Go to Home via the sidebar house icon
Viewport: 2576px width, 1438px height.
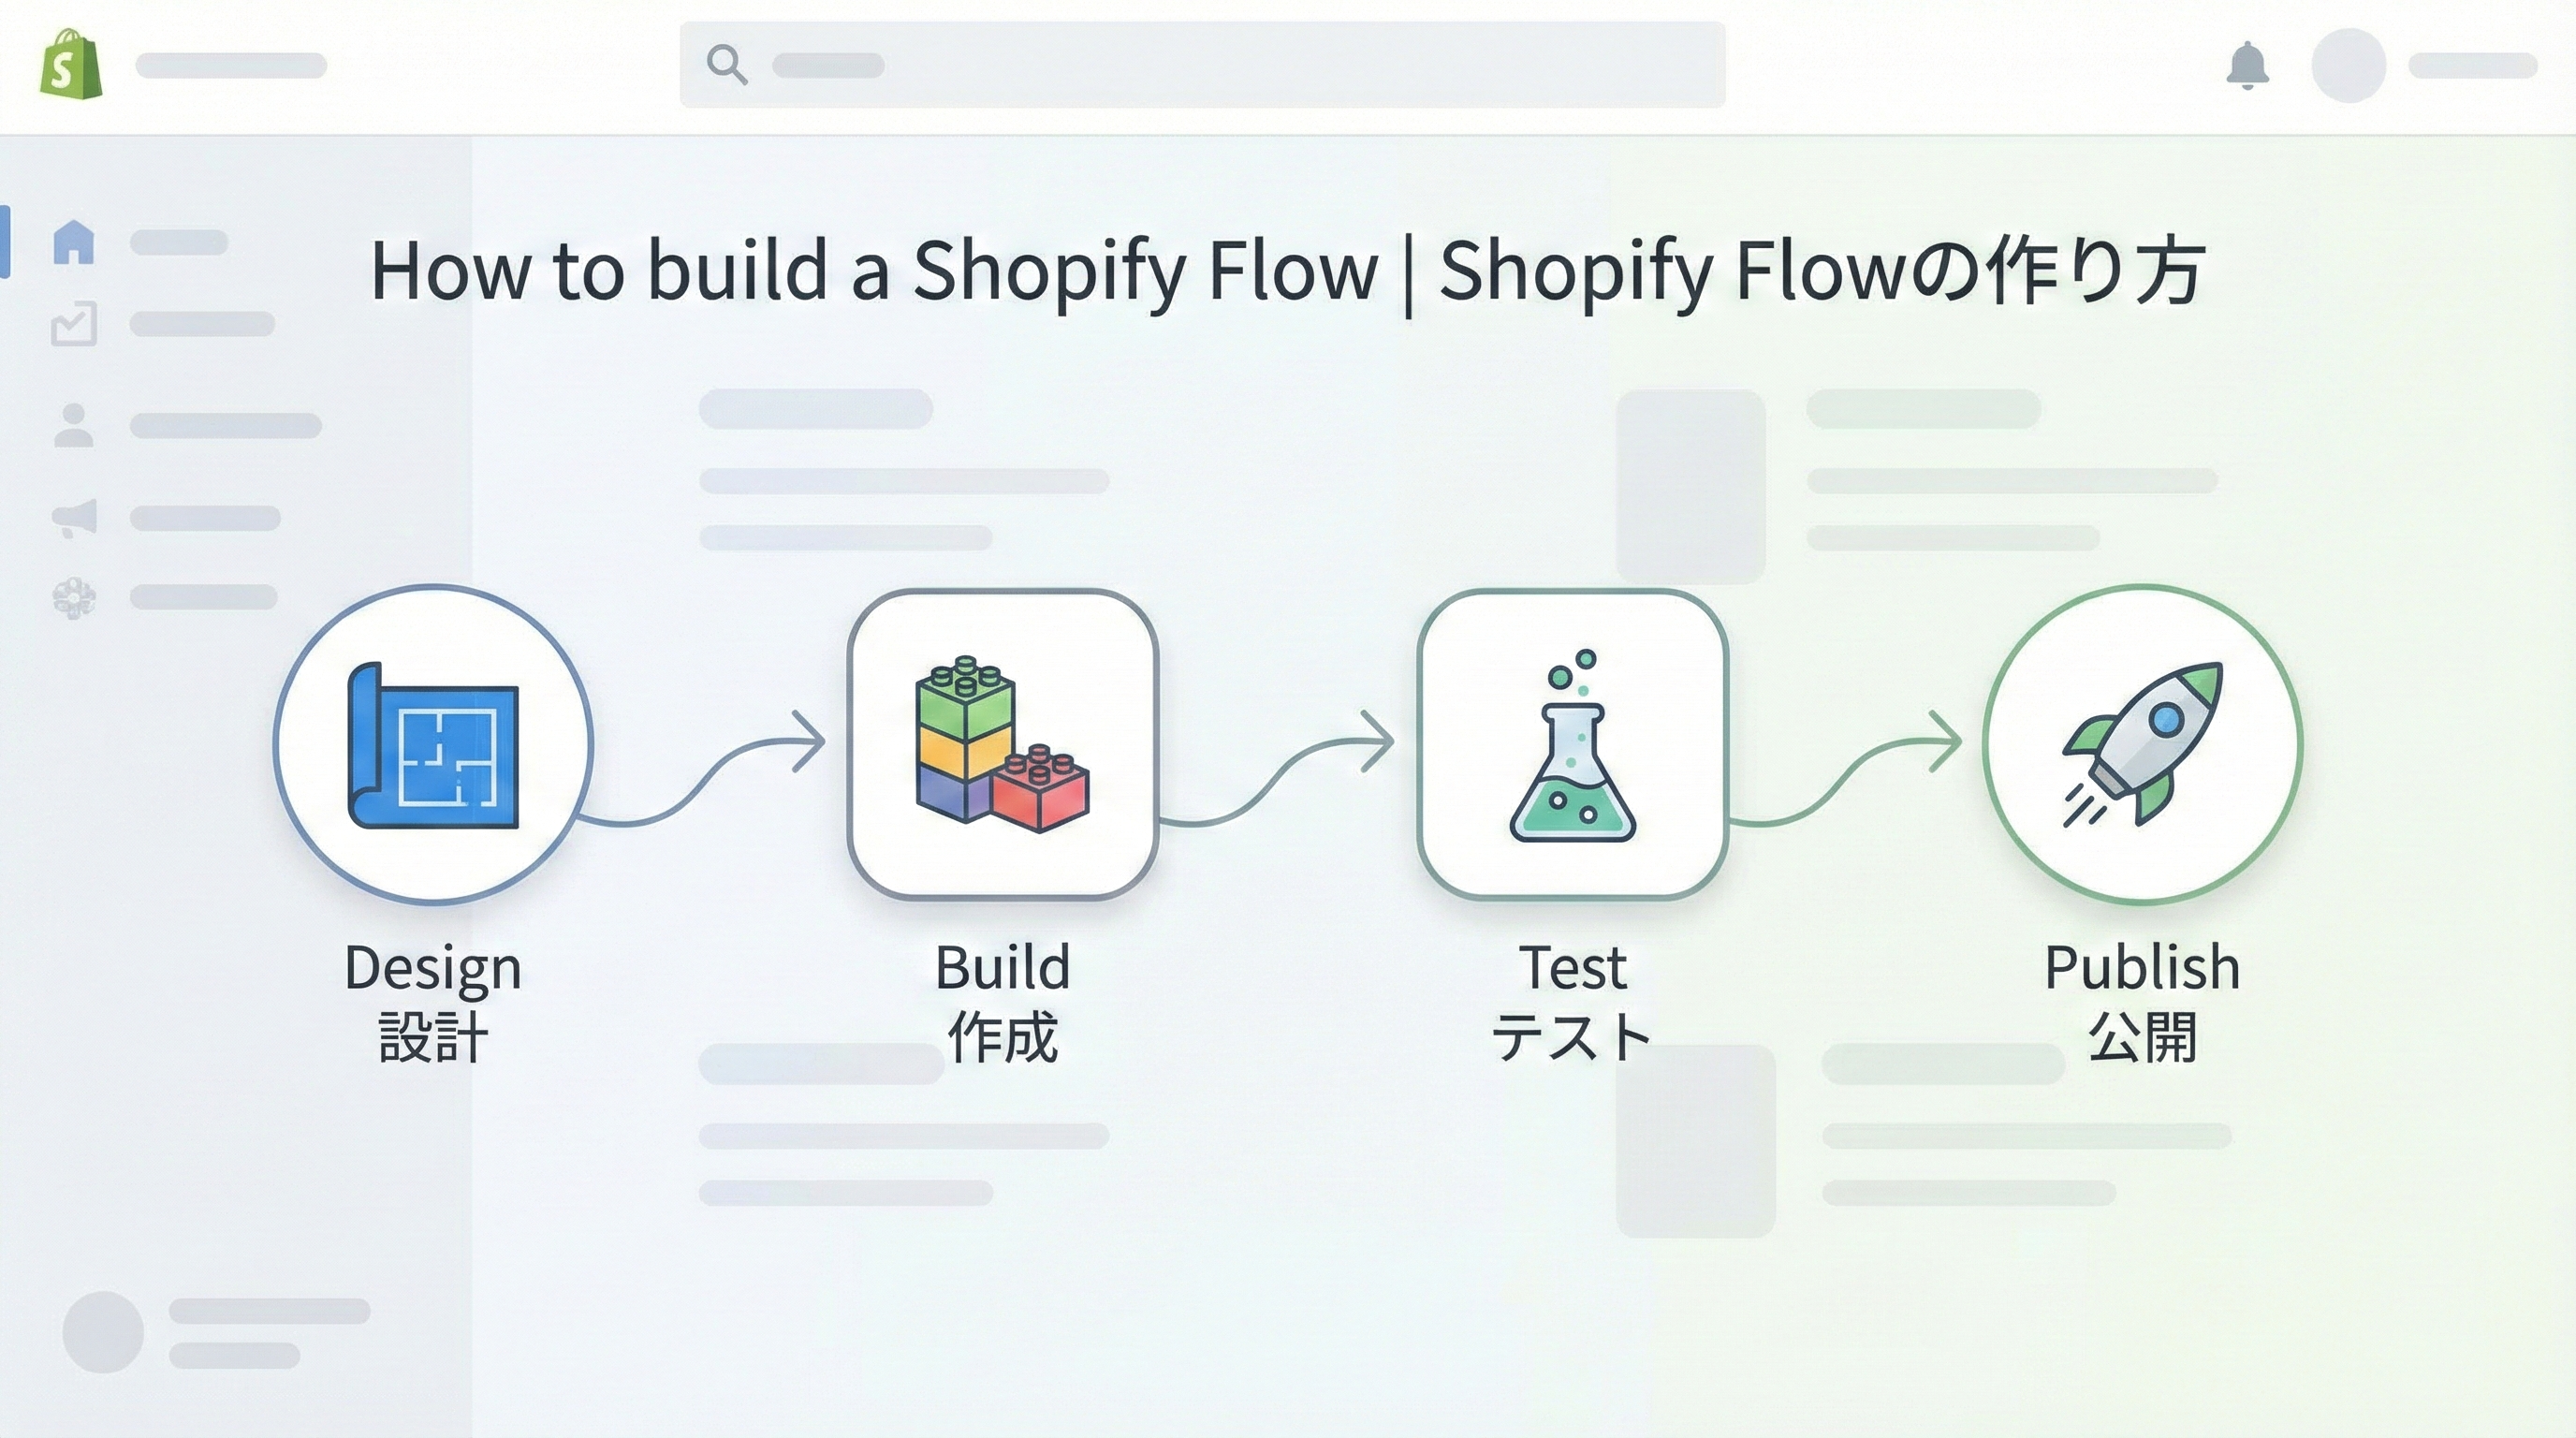click(74, 242)
